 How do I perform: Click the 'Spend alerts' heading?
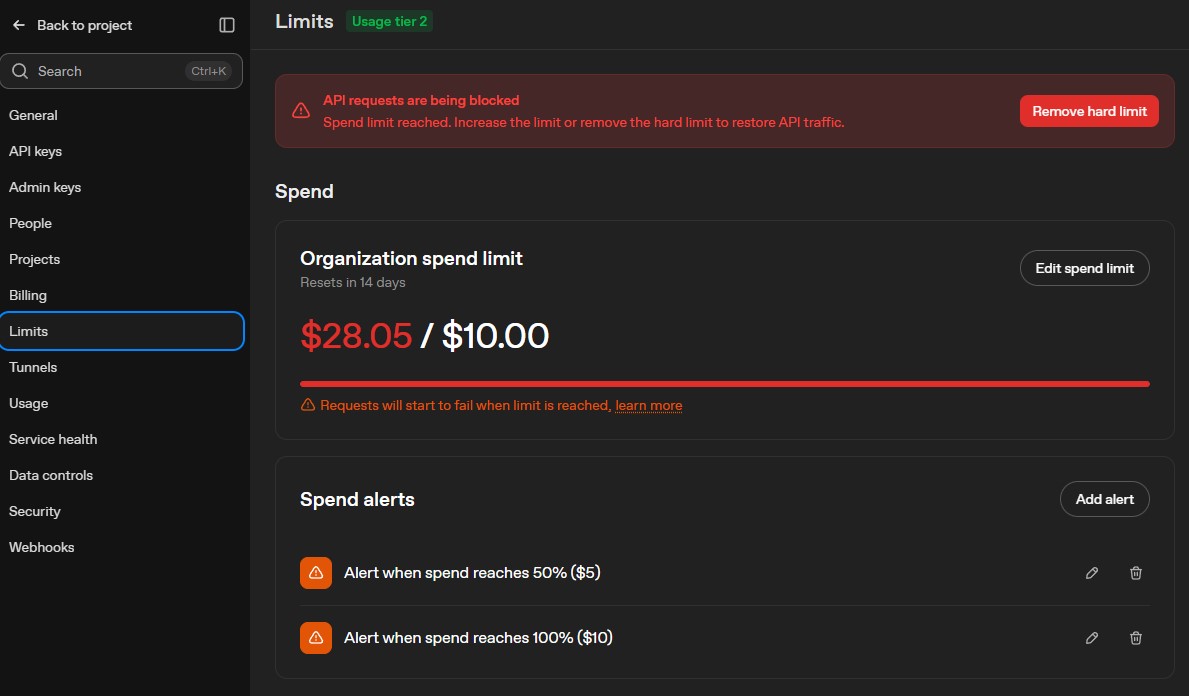357,500
